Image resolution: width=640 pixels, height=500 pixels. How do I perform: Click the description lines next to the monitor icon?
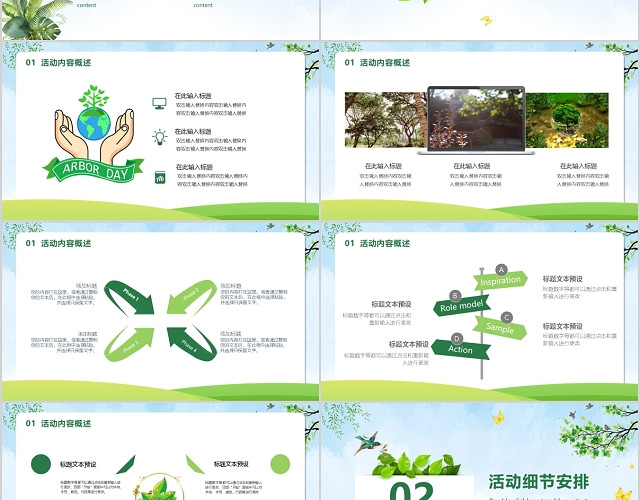[211, 109]
